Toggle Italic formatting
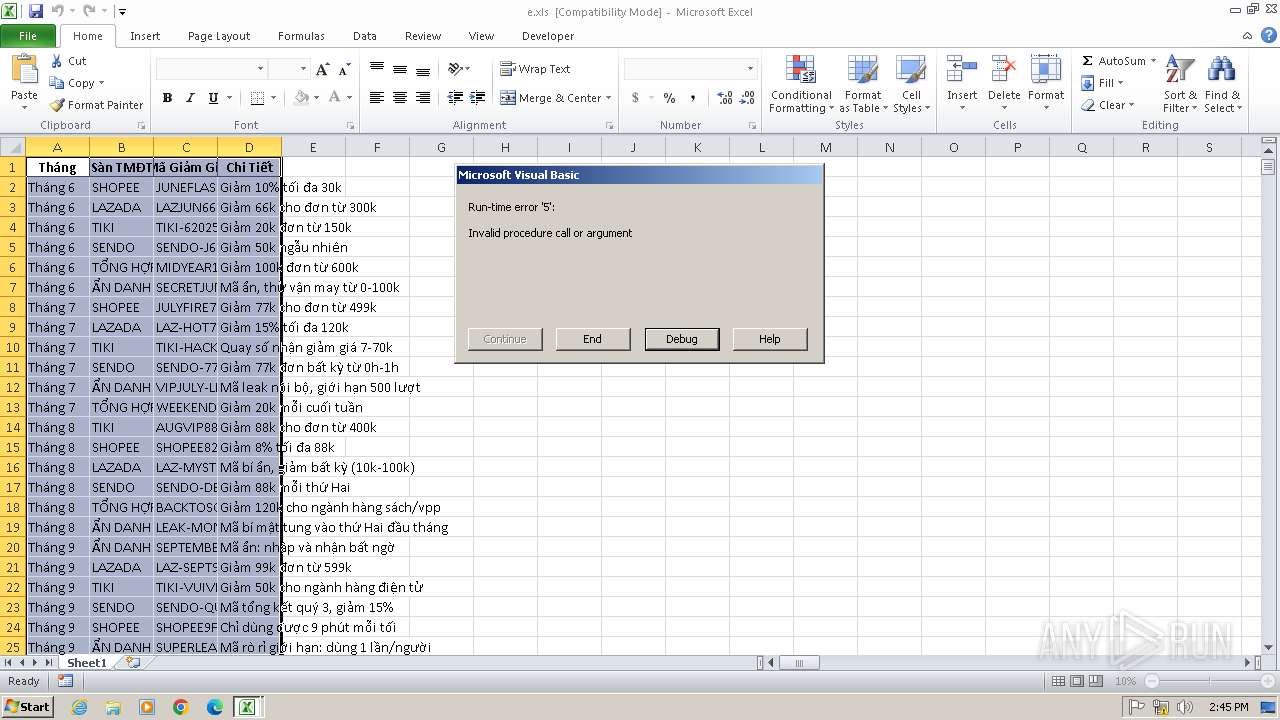Image resolution: width=1280 pixels, height=720 pixels. [190, 98]
